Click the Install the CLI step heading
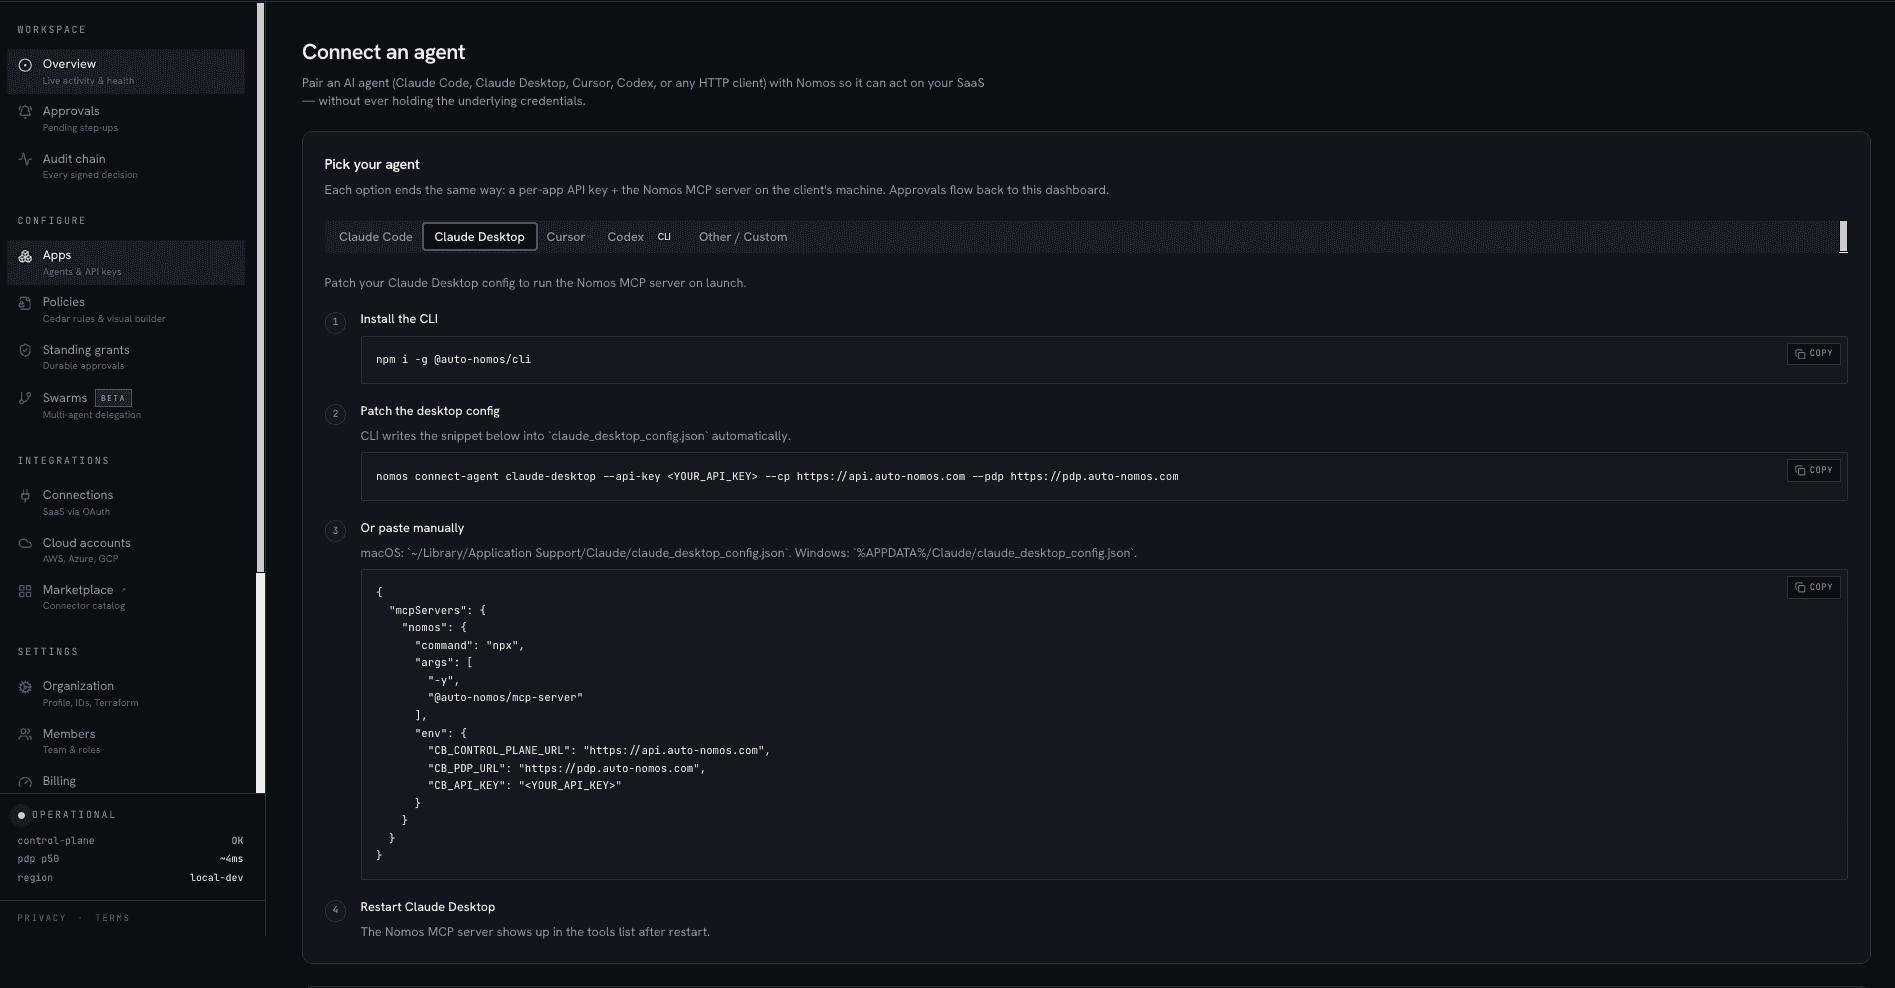The width and height of the screenshot is (1895, 988). click(x=399, y=319)
